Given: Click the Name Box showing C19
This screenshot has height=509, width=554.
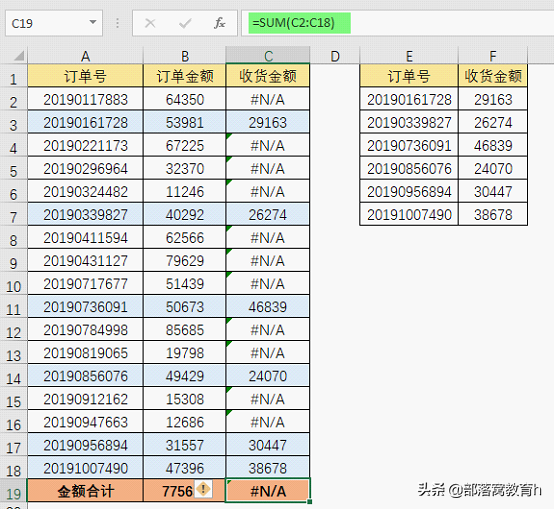Looking at the screenshot, I should 54,23.
